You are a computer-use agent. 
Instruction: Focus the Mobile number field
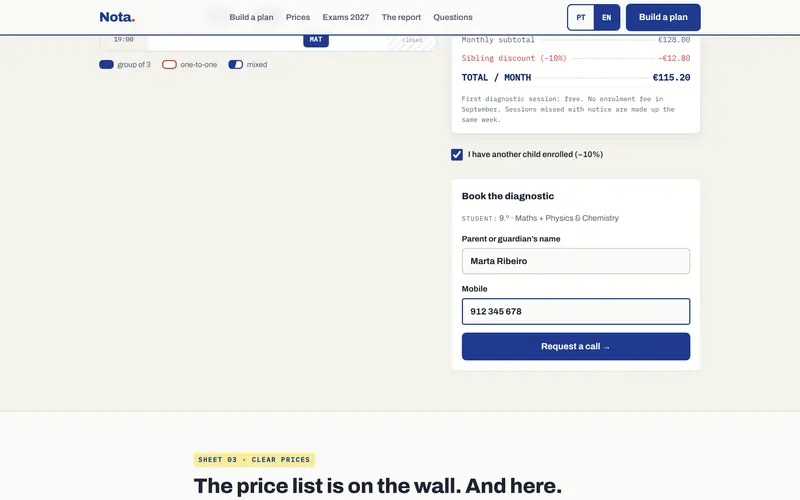pyautogui.click(x=576, y=311)
